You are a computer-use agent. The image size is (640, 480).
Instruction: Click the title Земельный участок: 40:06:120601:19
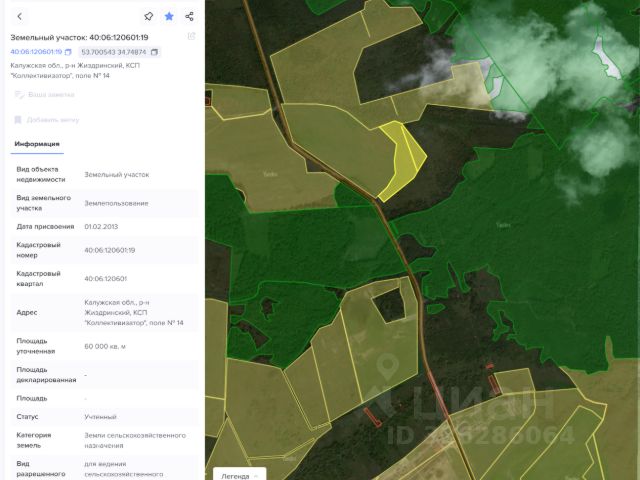click(79, 38)
